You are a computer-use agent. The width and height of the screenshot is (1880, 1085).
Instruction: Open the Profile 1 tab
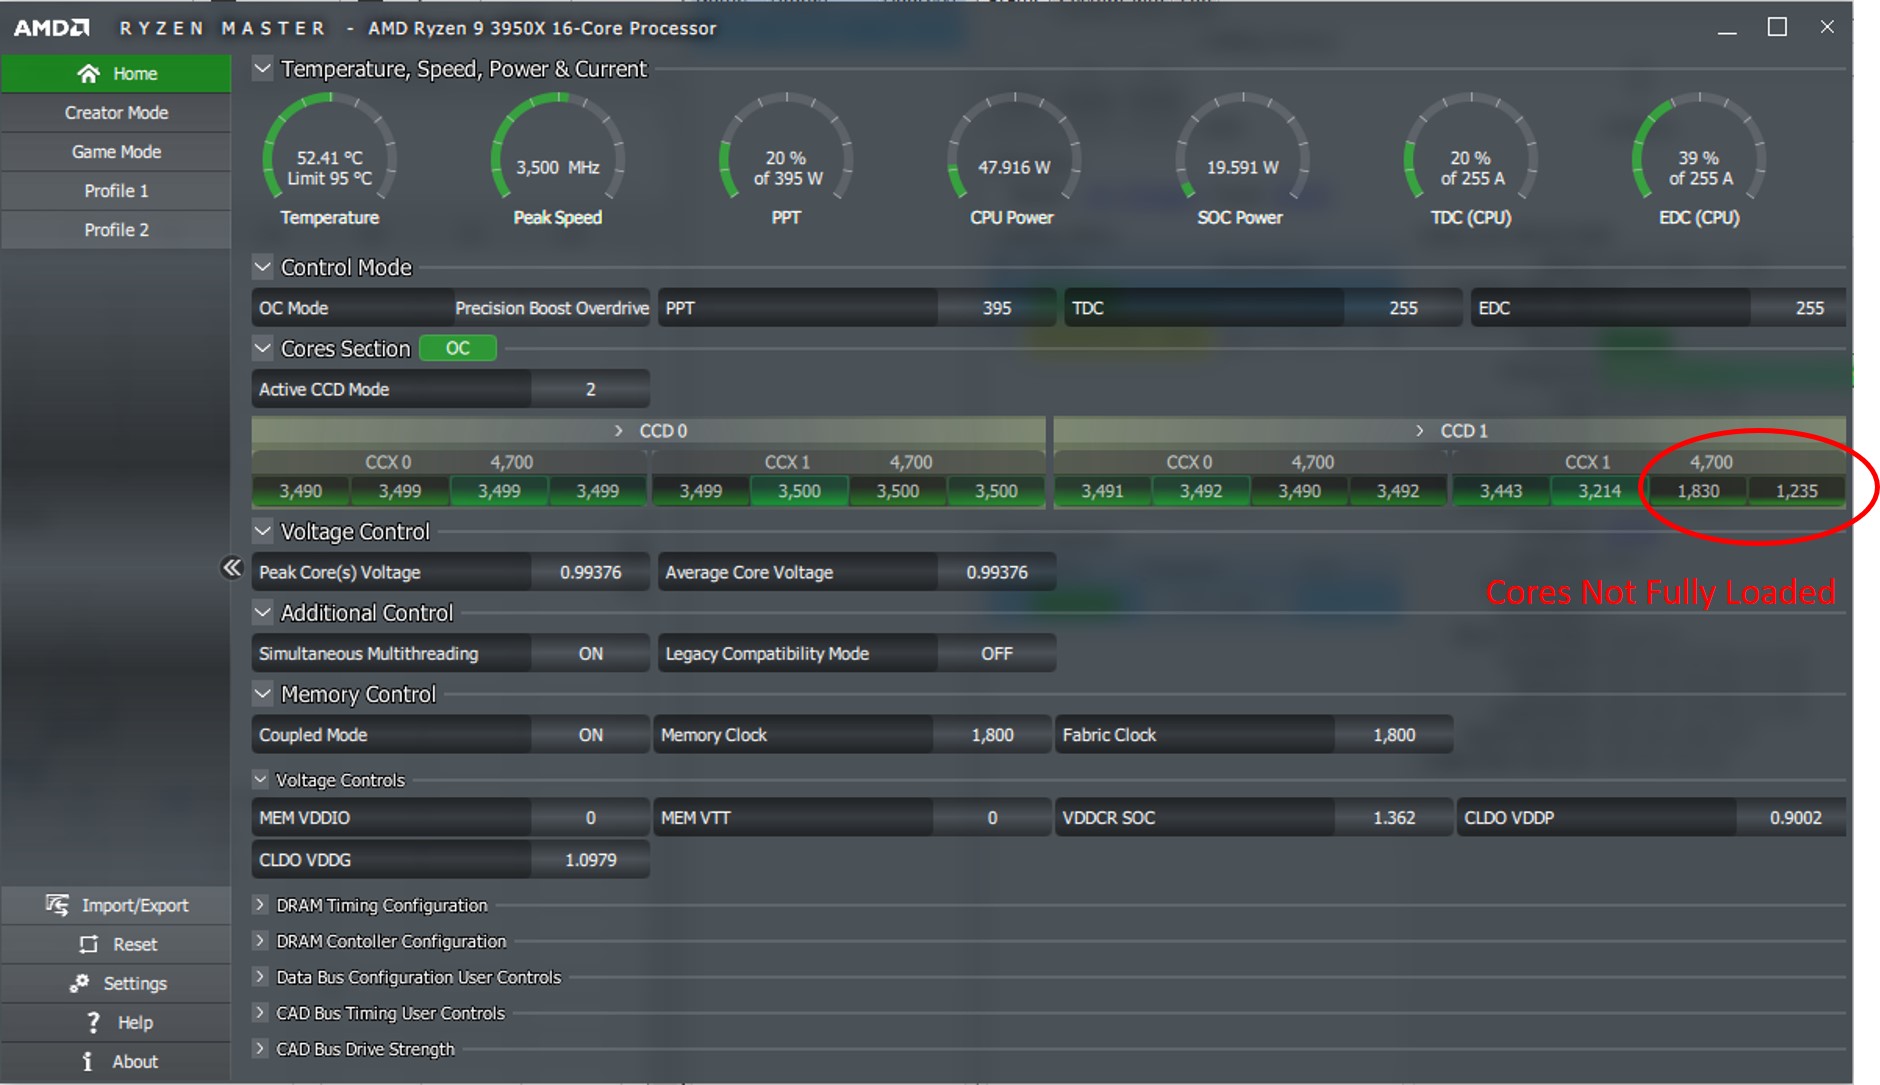click(x=115, y=190)
